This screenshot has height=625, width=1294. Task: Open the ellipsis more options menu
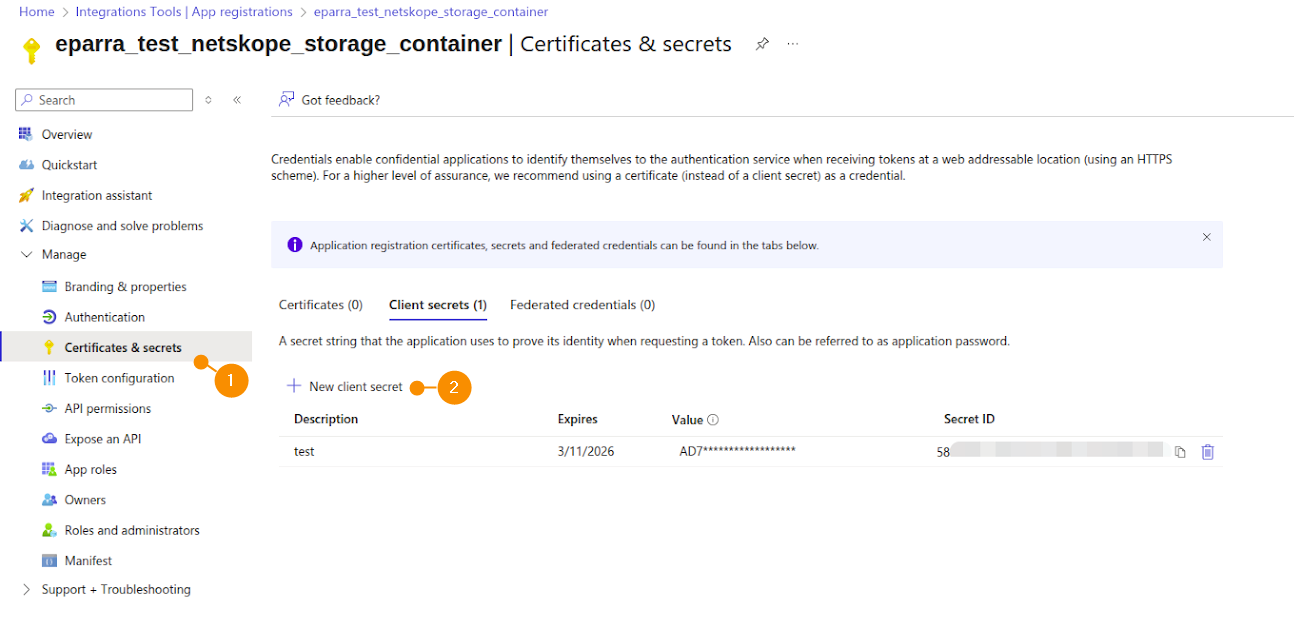pos(793,44)
